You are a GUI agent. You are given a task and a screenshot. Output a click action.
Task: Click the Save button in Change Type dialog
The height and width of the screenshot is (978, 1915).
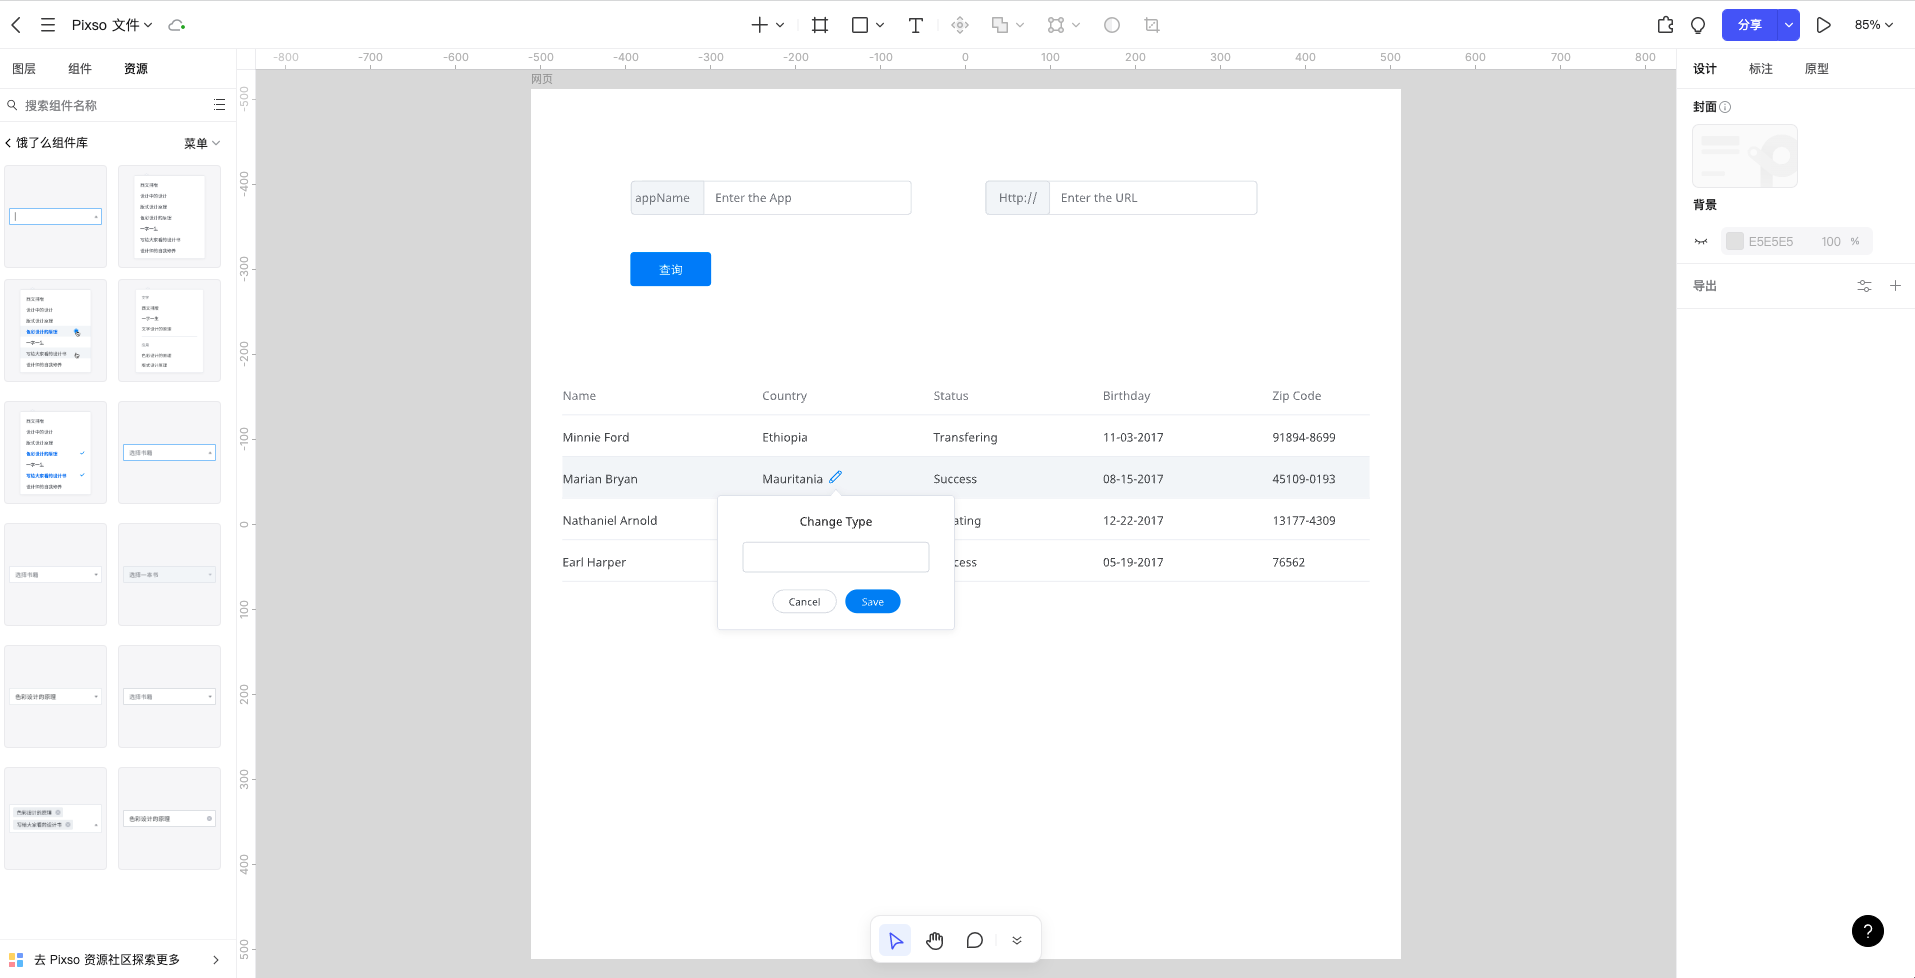coord(872,601)
